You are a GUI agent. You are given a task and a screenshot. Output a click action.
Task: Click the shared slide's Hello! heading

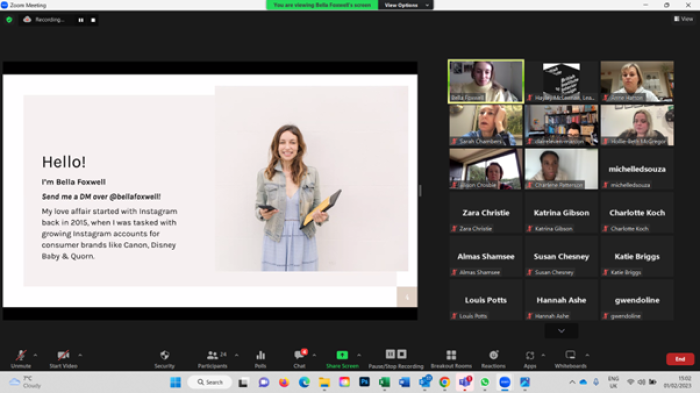coord(64,162)
